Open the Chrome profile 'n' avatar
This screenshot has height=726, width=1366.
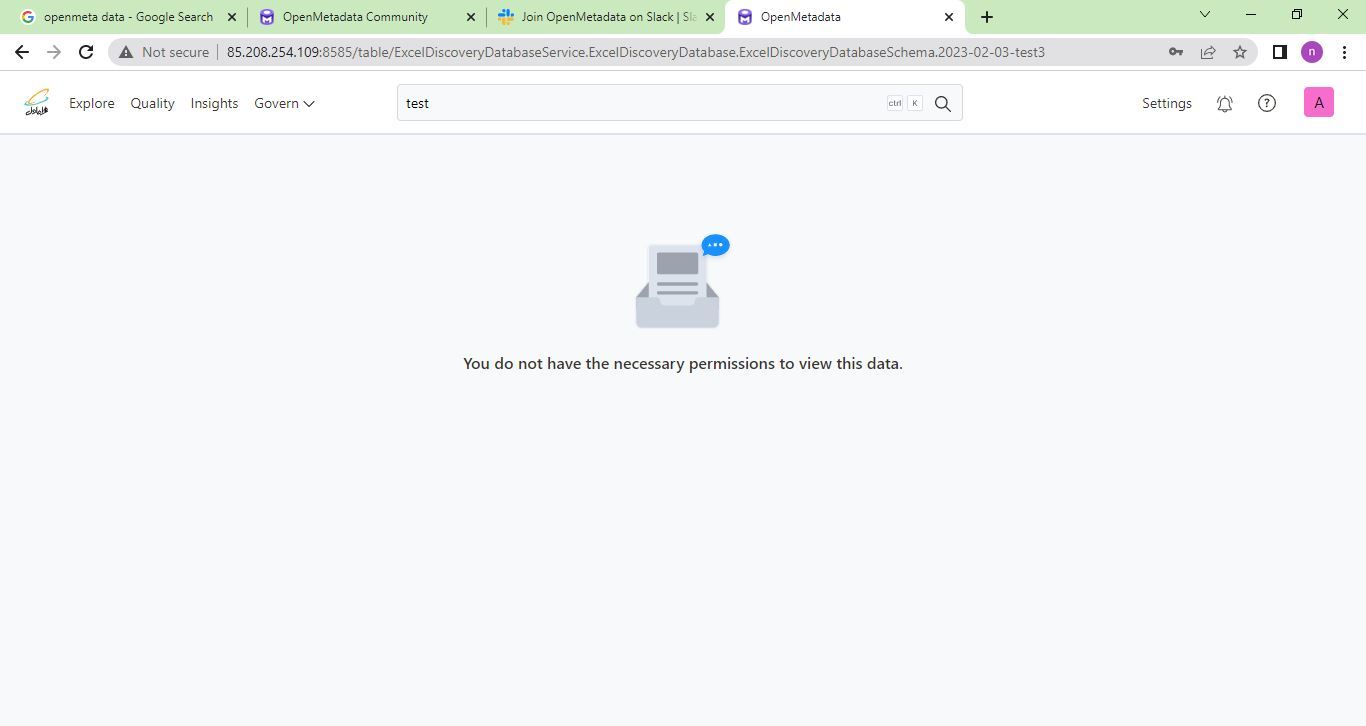(1312, 52)
